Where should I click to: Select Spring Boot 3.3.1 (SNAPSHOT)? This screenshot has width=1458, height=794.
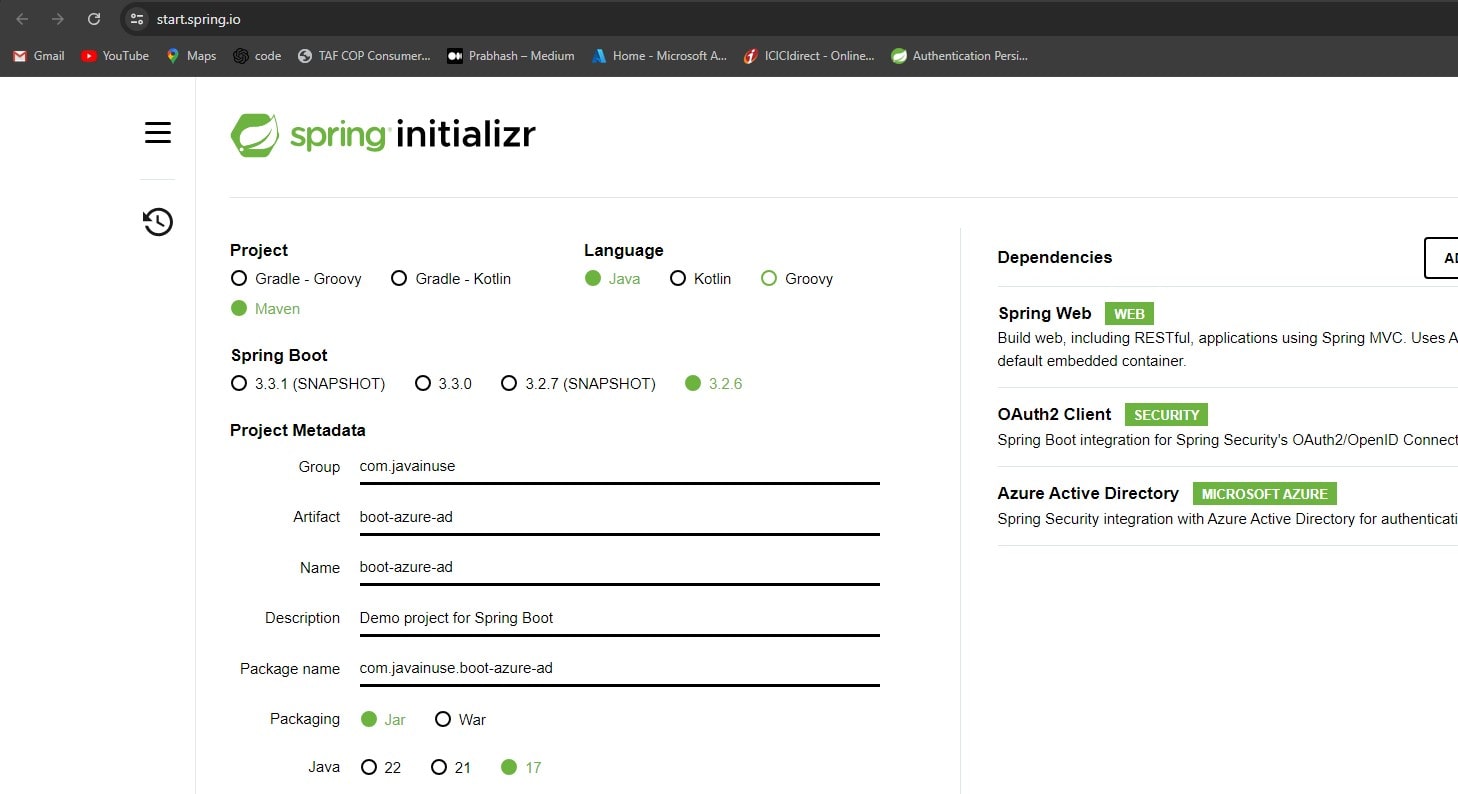(308, 383)
